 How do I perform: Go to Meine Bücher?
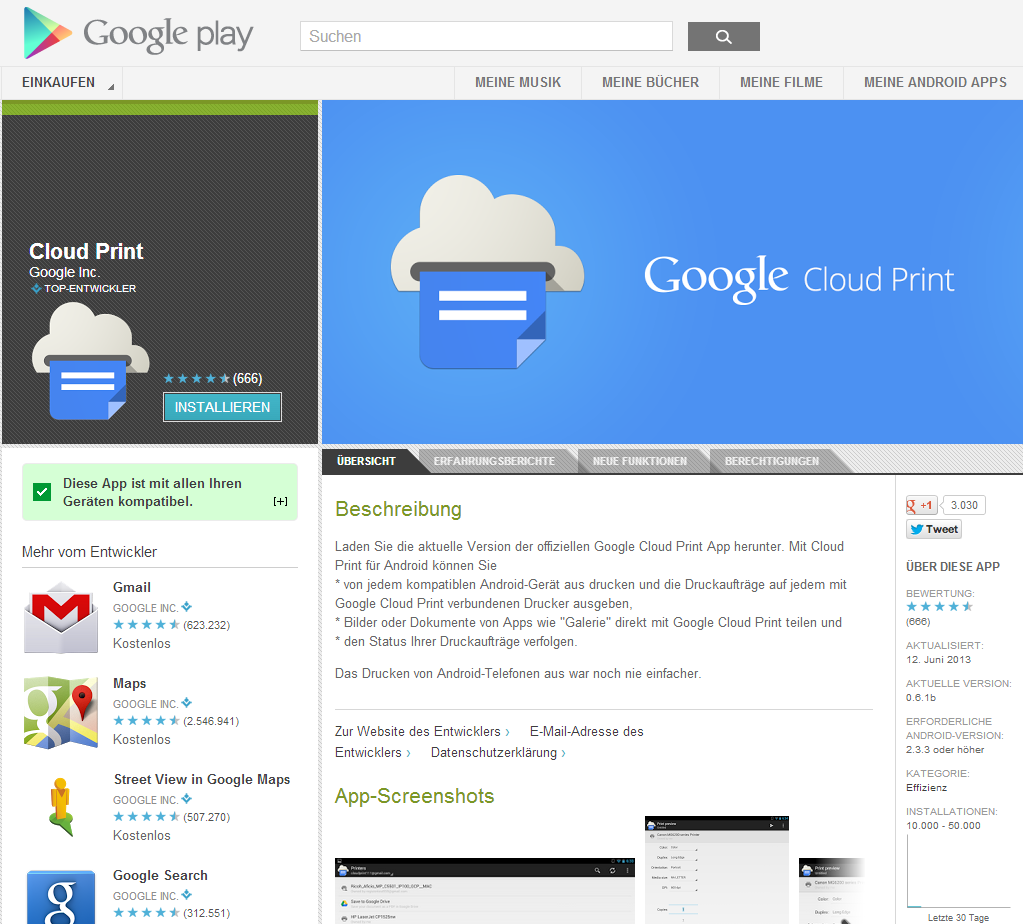point(650,83)
